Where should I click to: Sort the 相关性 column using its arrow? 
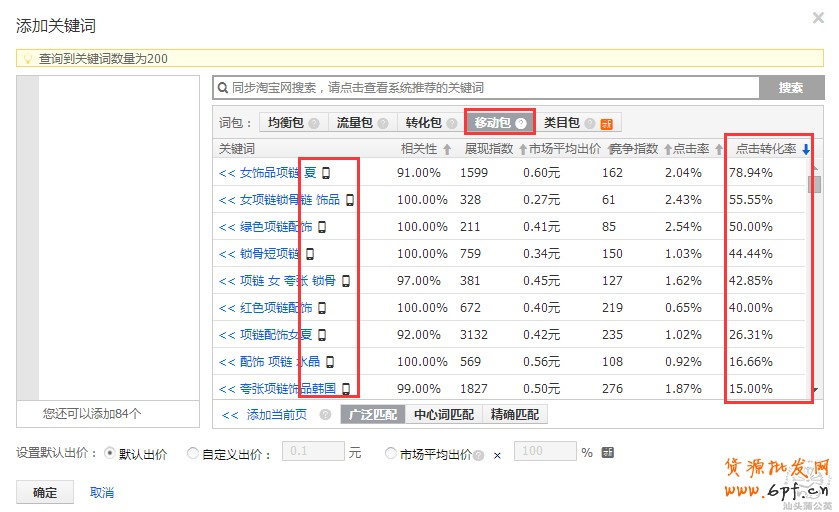(447, 150)
